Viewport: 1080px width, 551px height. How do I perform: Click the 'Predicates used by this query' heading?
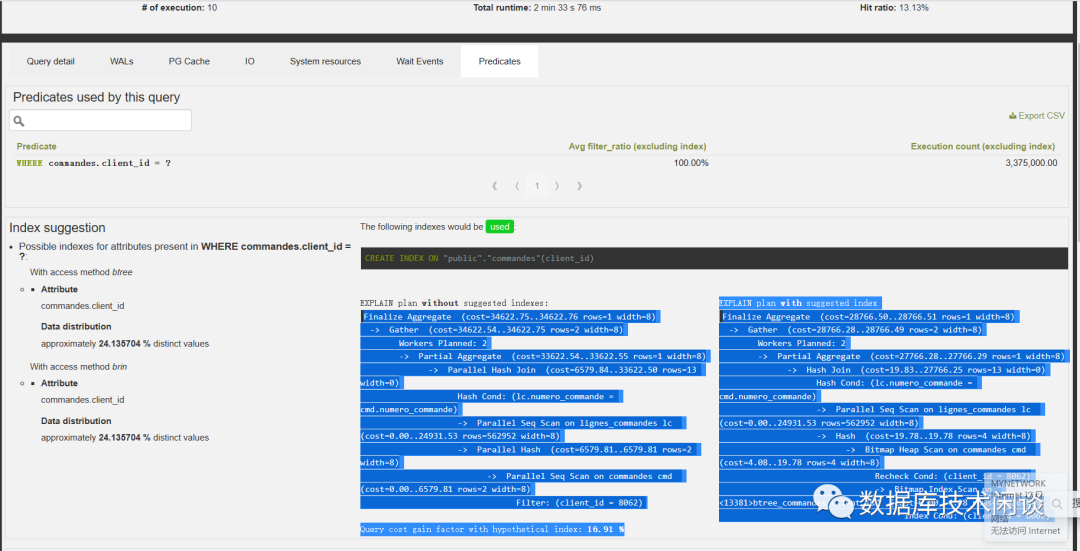(x=96, y=98)
